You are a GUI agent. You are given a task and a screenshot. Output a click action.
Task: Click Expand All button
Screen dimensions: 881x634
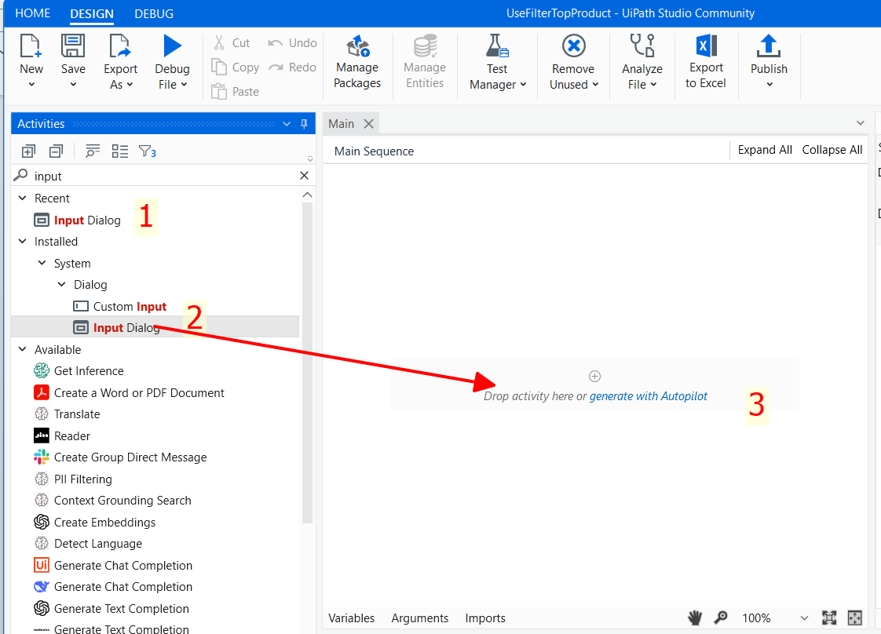click(x=765, y=150)
